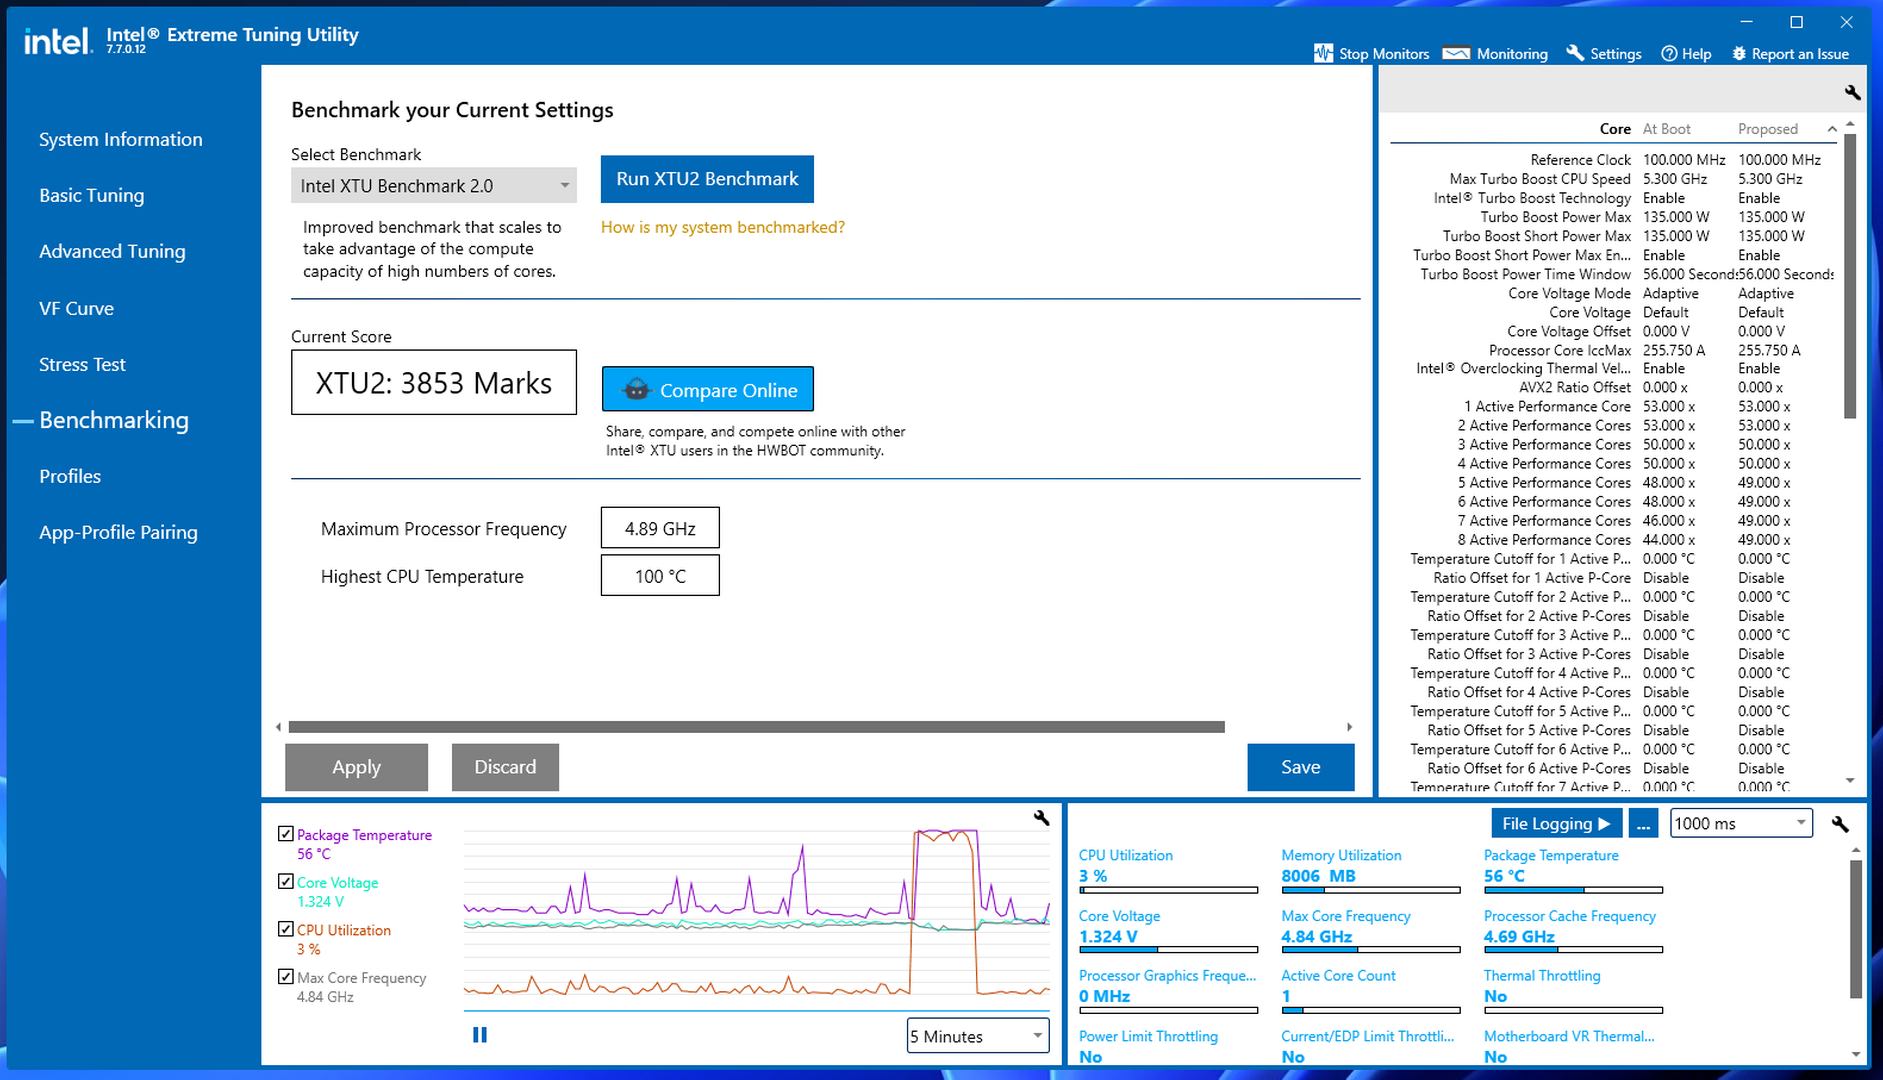Open Monitoring view from top bar
Viewport: 1883px width, 1080px height.
[1495, 54]
